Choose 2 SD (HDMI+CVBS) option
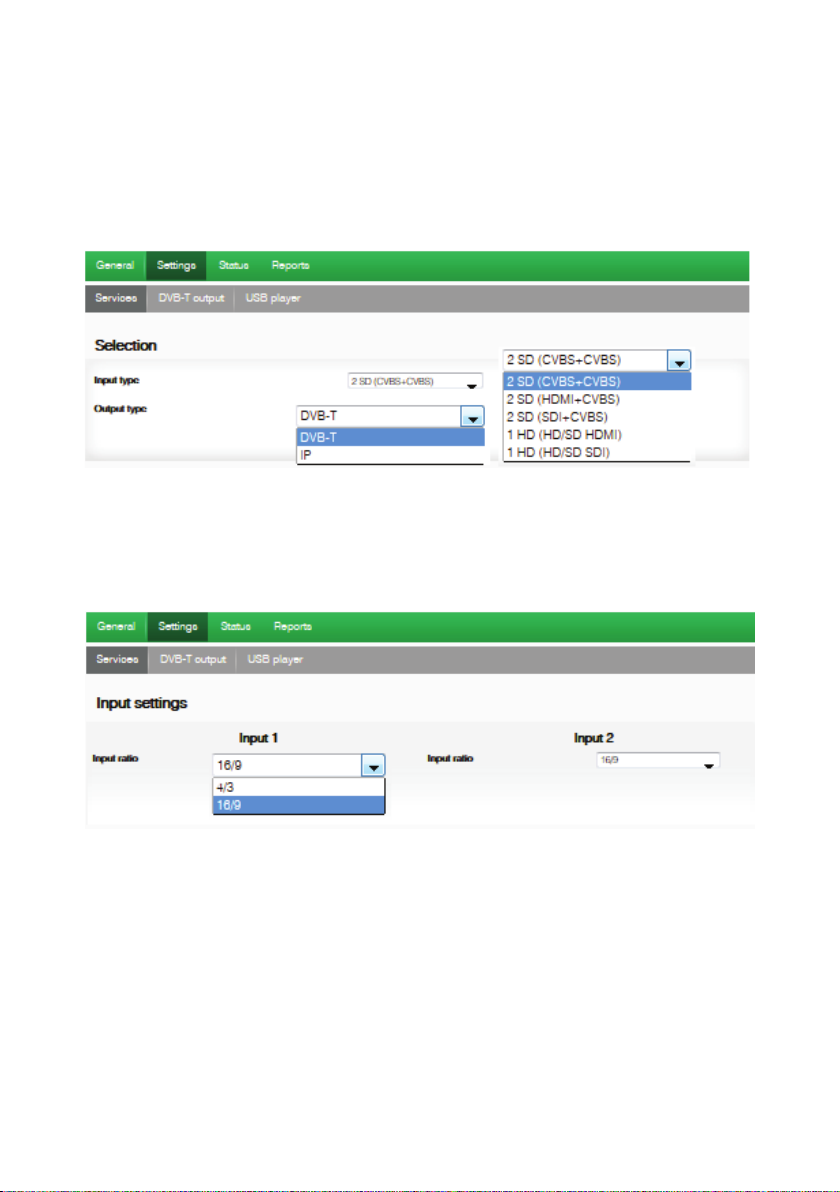840x1192 pixels. (597, 399)
